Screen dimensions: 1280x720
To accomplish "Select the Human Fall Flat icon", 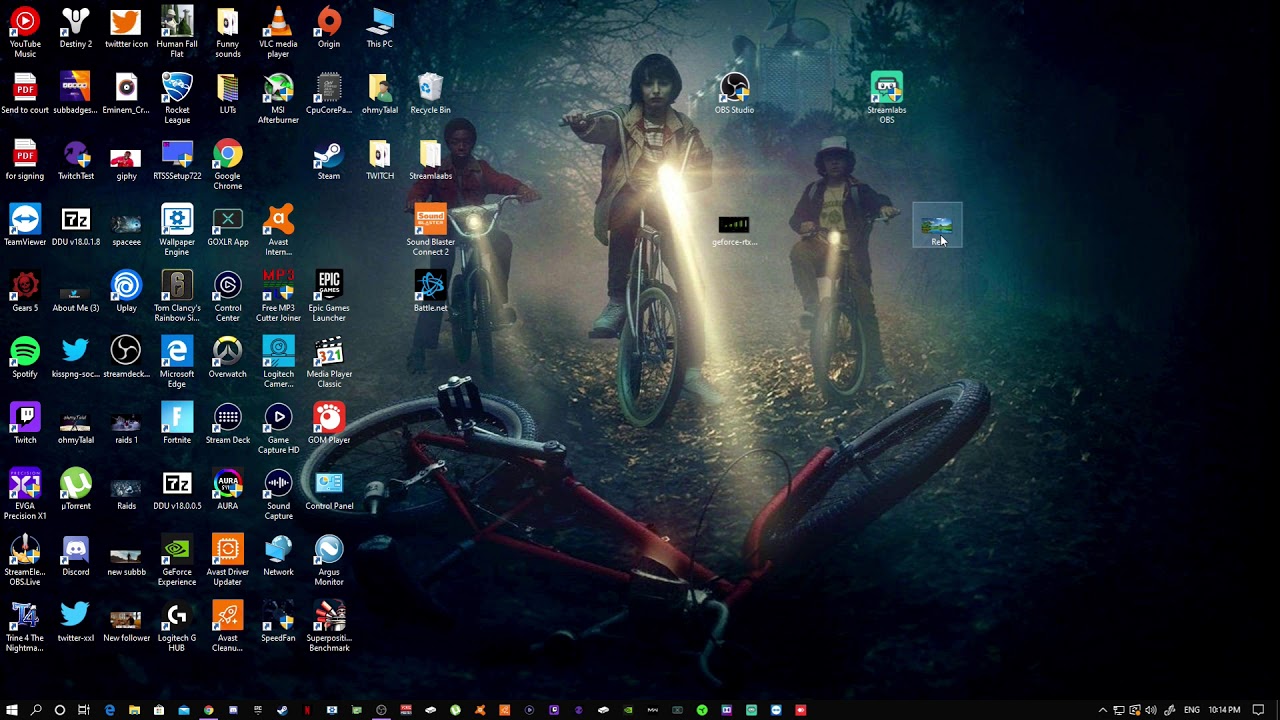I will (177, 32).
